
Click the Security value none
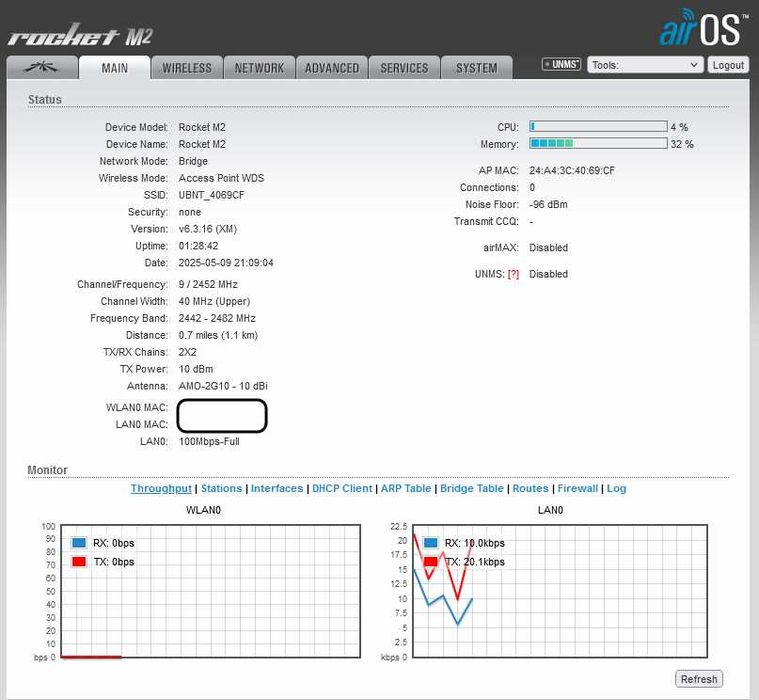coord(190,212)
